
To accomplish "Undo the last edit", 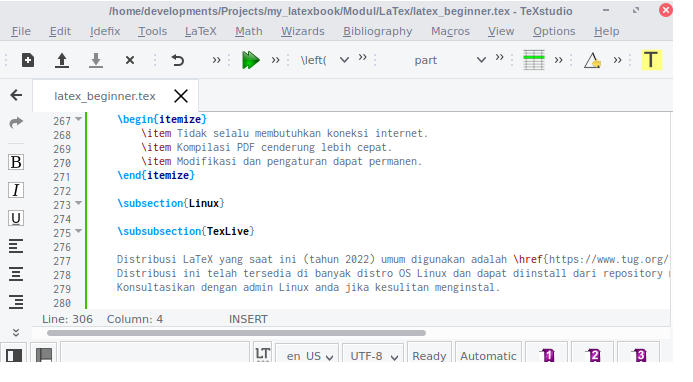I will [178, 60].
